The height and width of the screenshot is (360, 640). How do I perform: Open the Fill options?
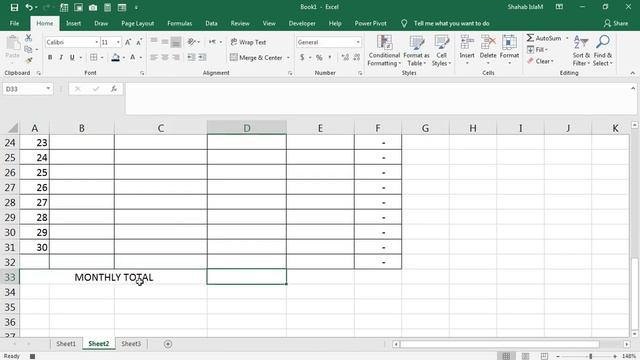point(537,49)
